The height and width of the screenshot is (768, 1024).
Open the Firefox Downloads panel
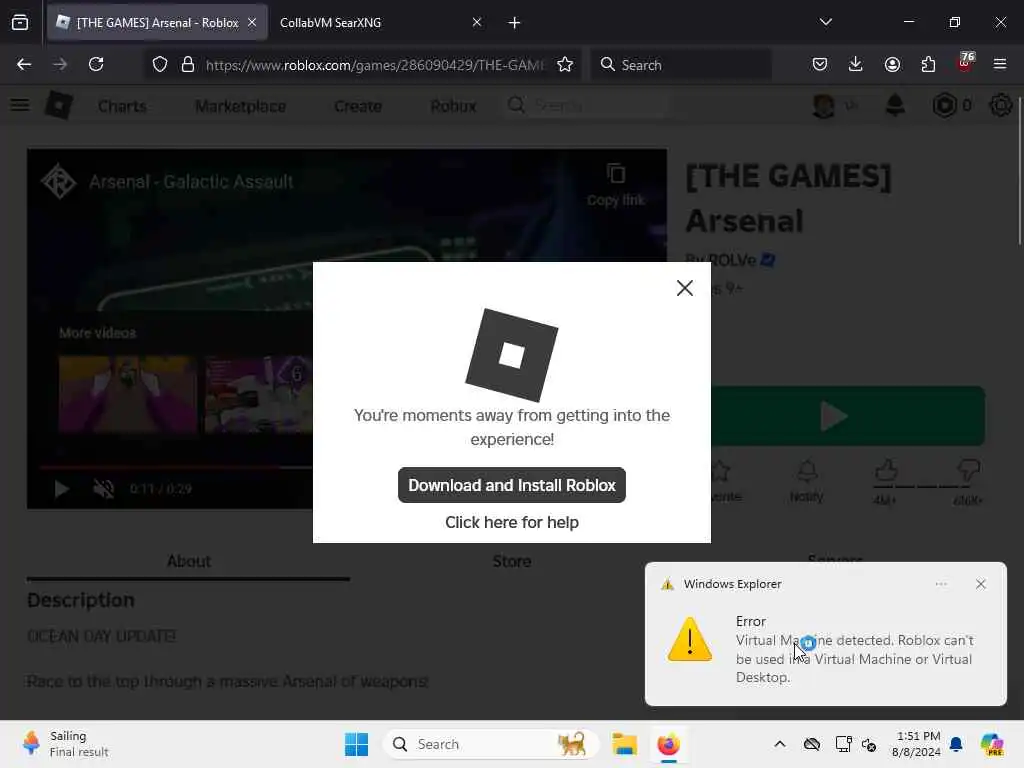(856, 64)
